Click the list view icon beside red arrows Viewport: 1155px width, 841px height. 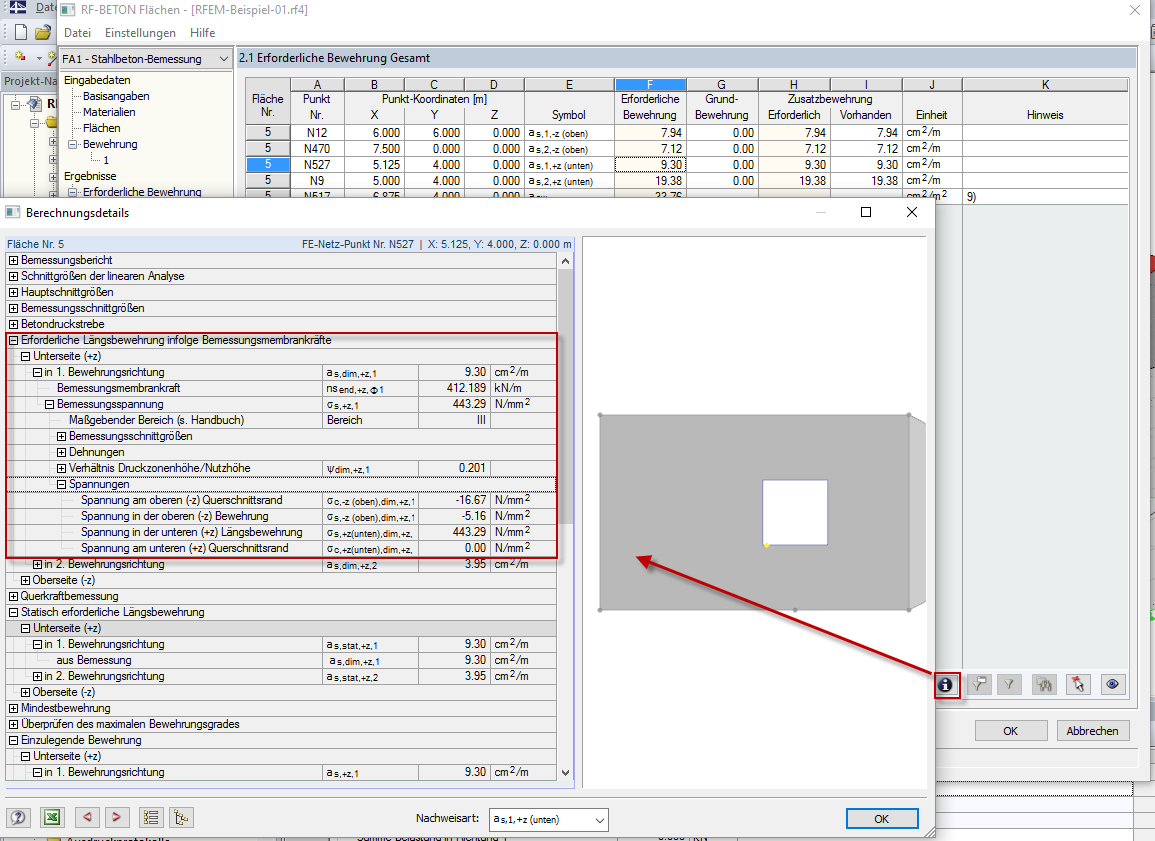tap(151, 817)
